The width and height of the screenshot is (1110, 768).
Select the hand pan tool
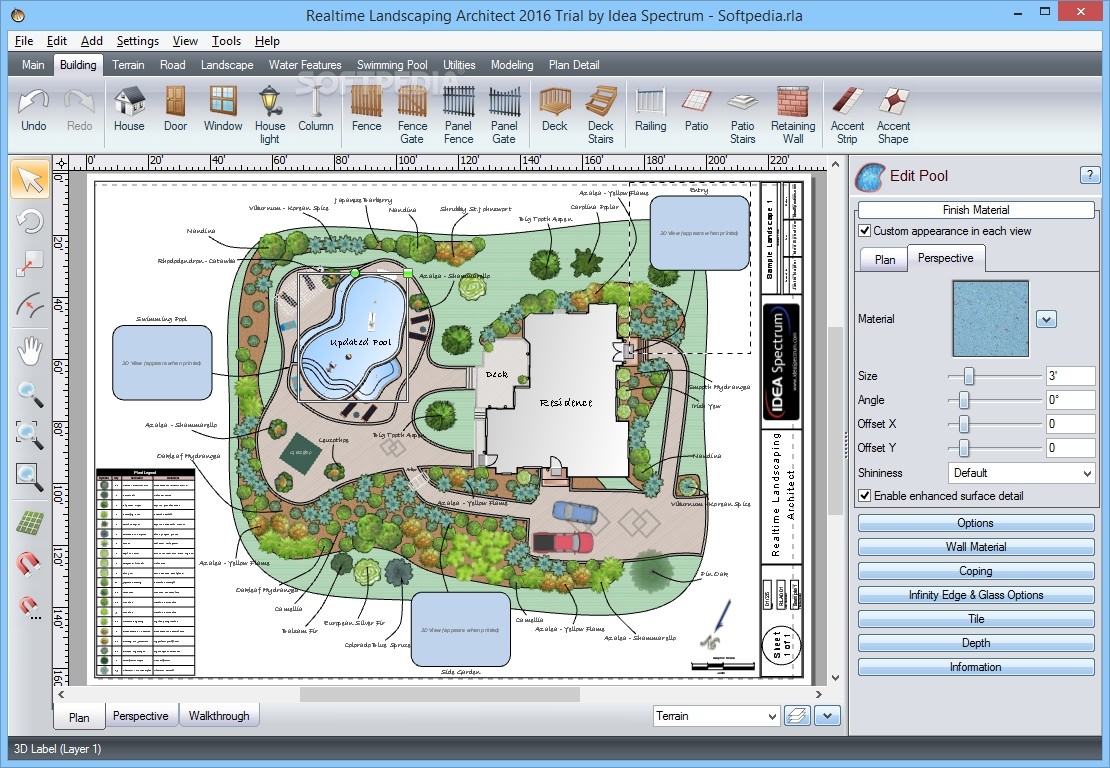pyautogui.click(x=30, y=350)
